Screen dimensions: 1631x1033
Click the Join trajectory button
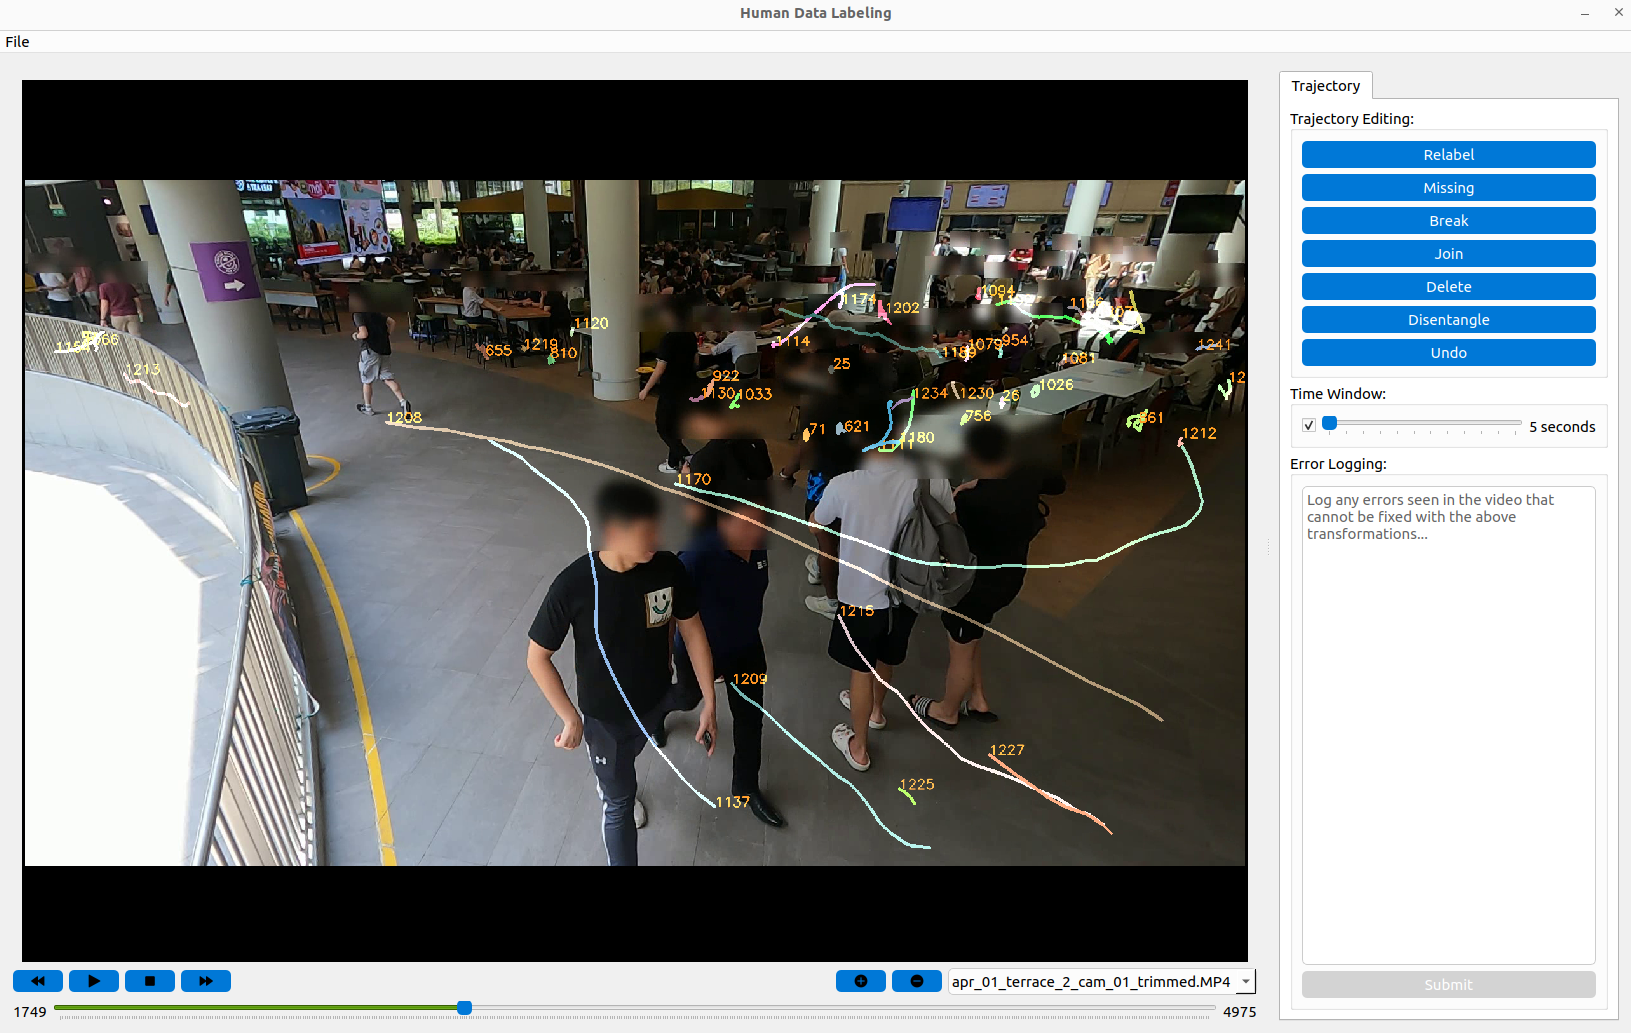pyautogui.click(x=1448, y=254)
